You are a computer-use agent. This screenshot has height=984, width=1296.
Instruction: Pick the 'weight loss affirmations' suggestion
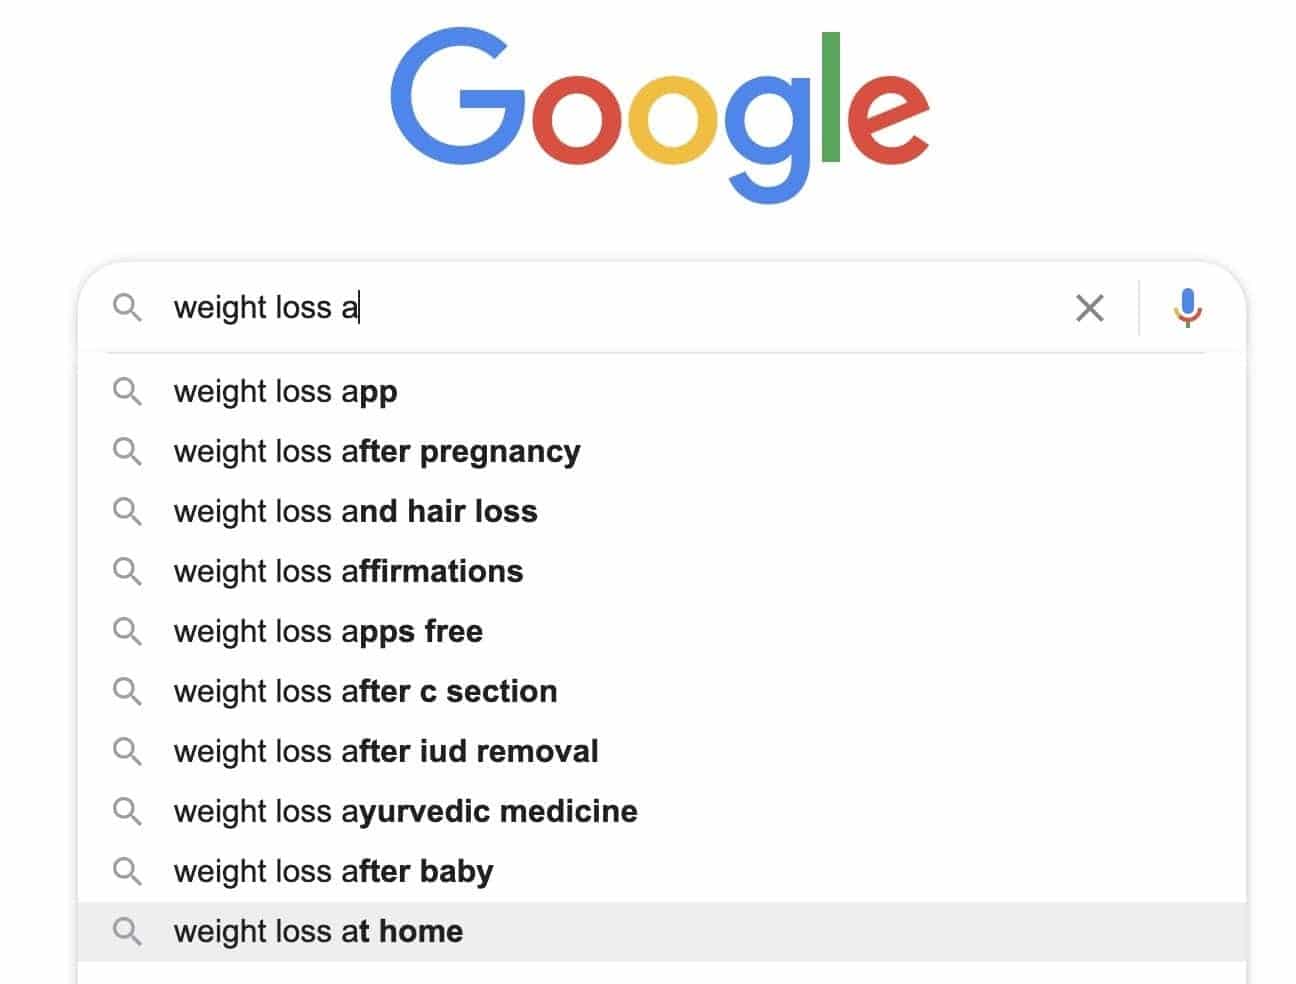[x=662, y=571]
